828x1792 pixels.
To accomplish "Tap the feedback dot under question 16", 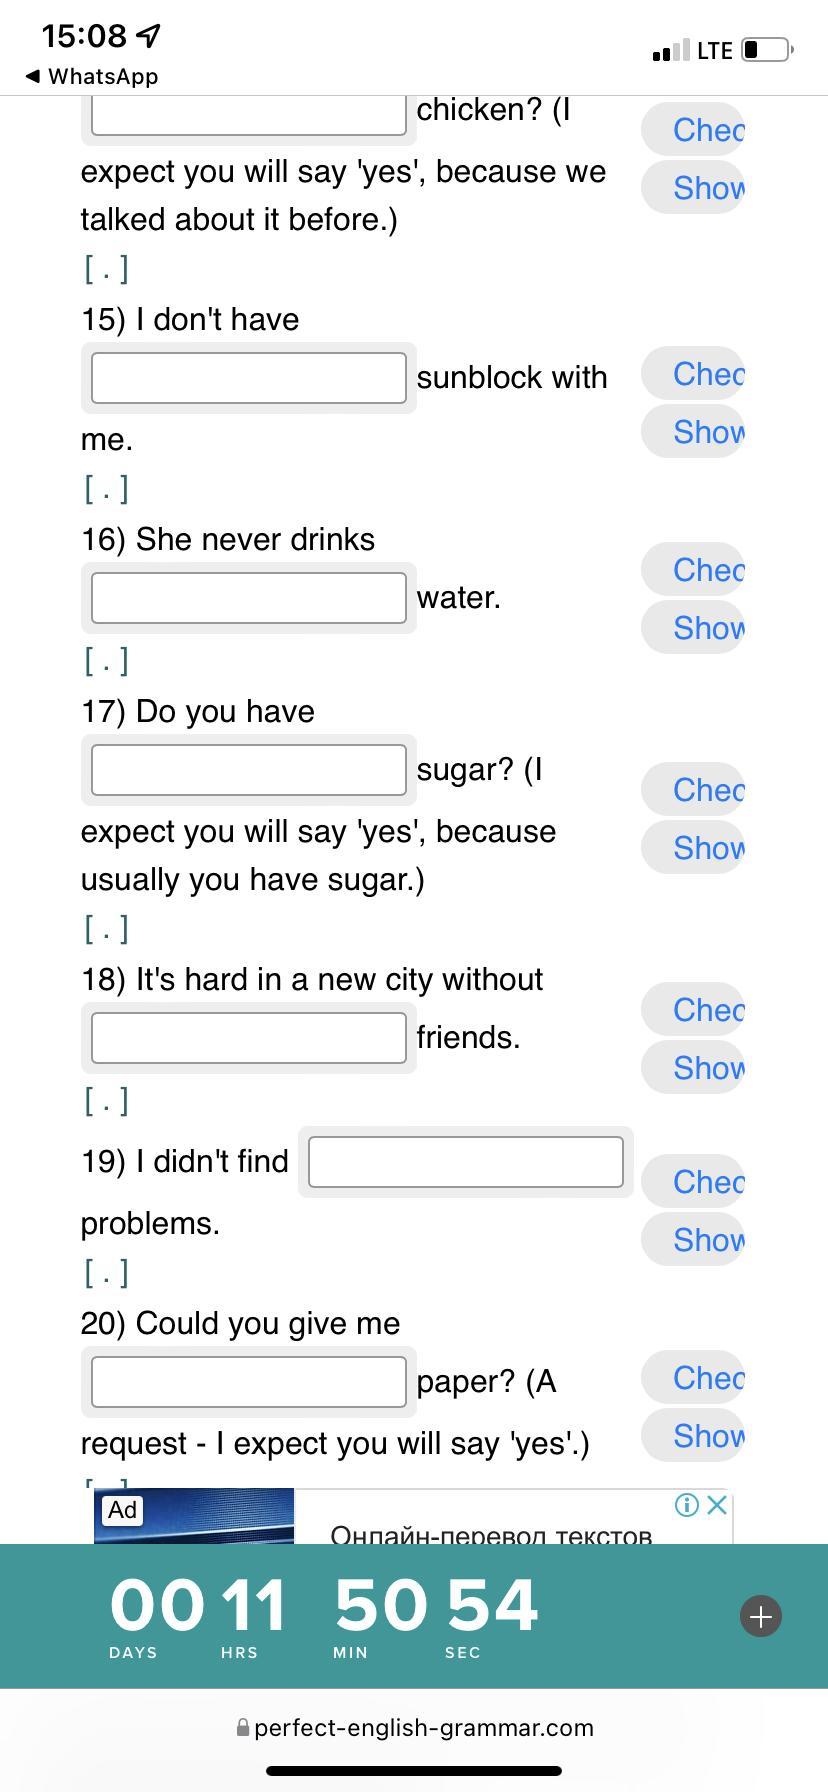I will pyautogui.click(x=106, y=661).
